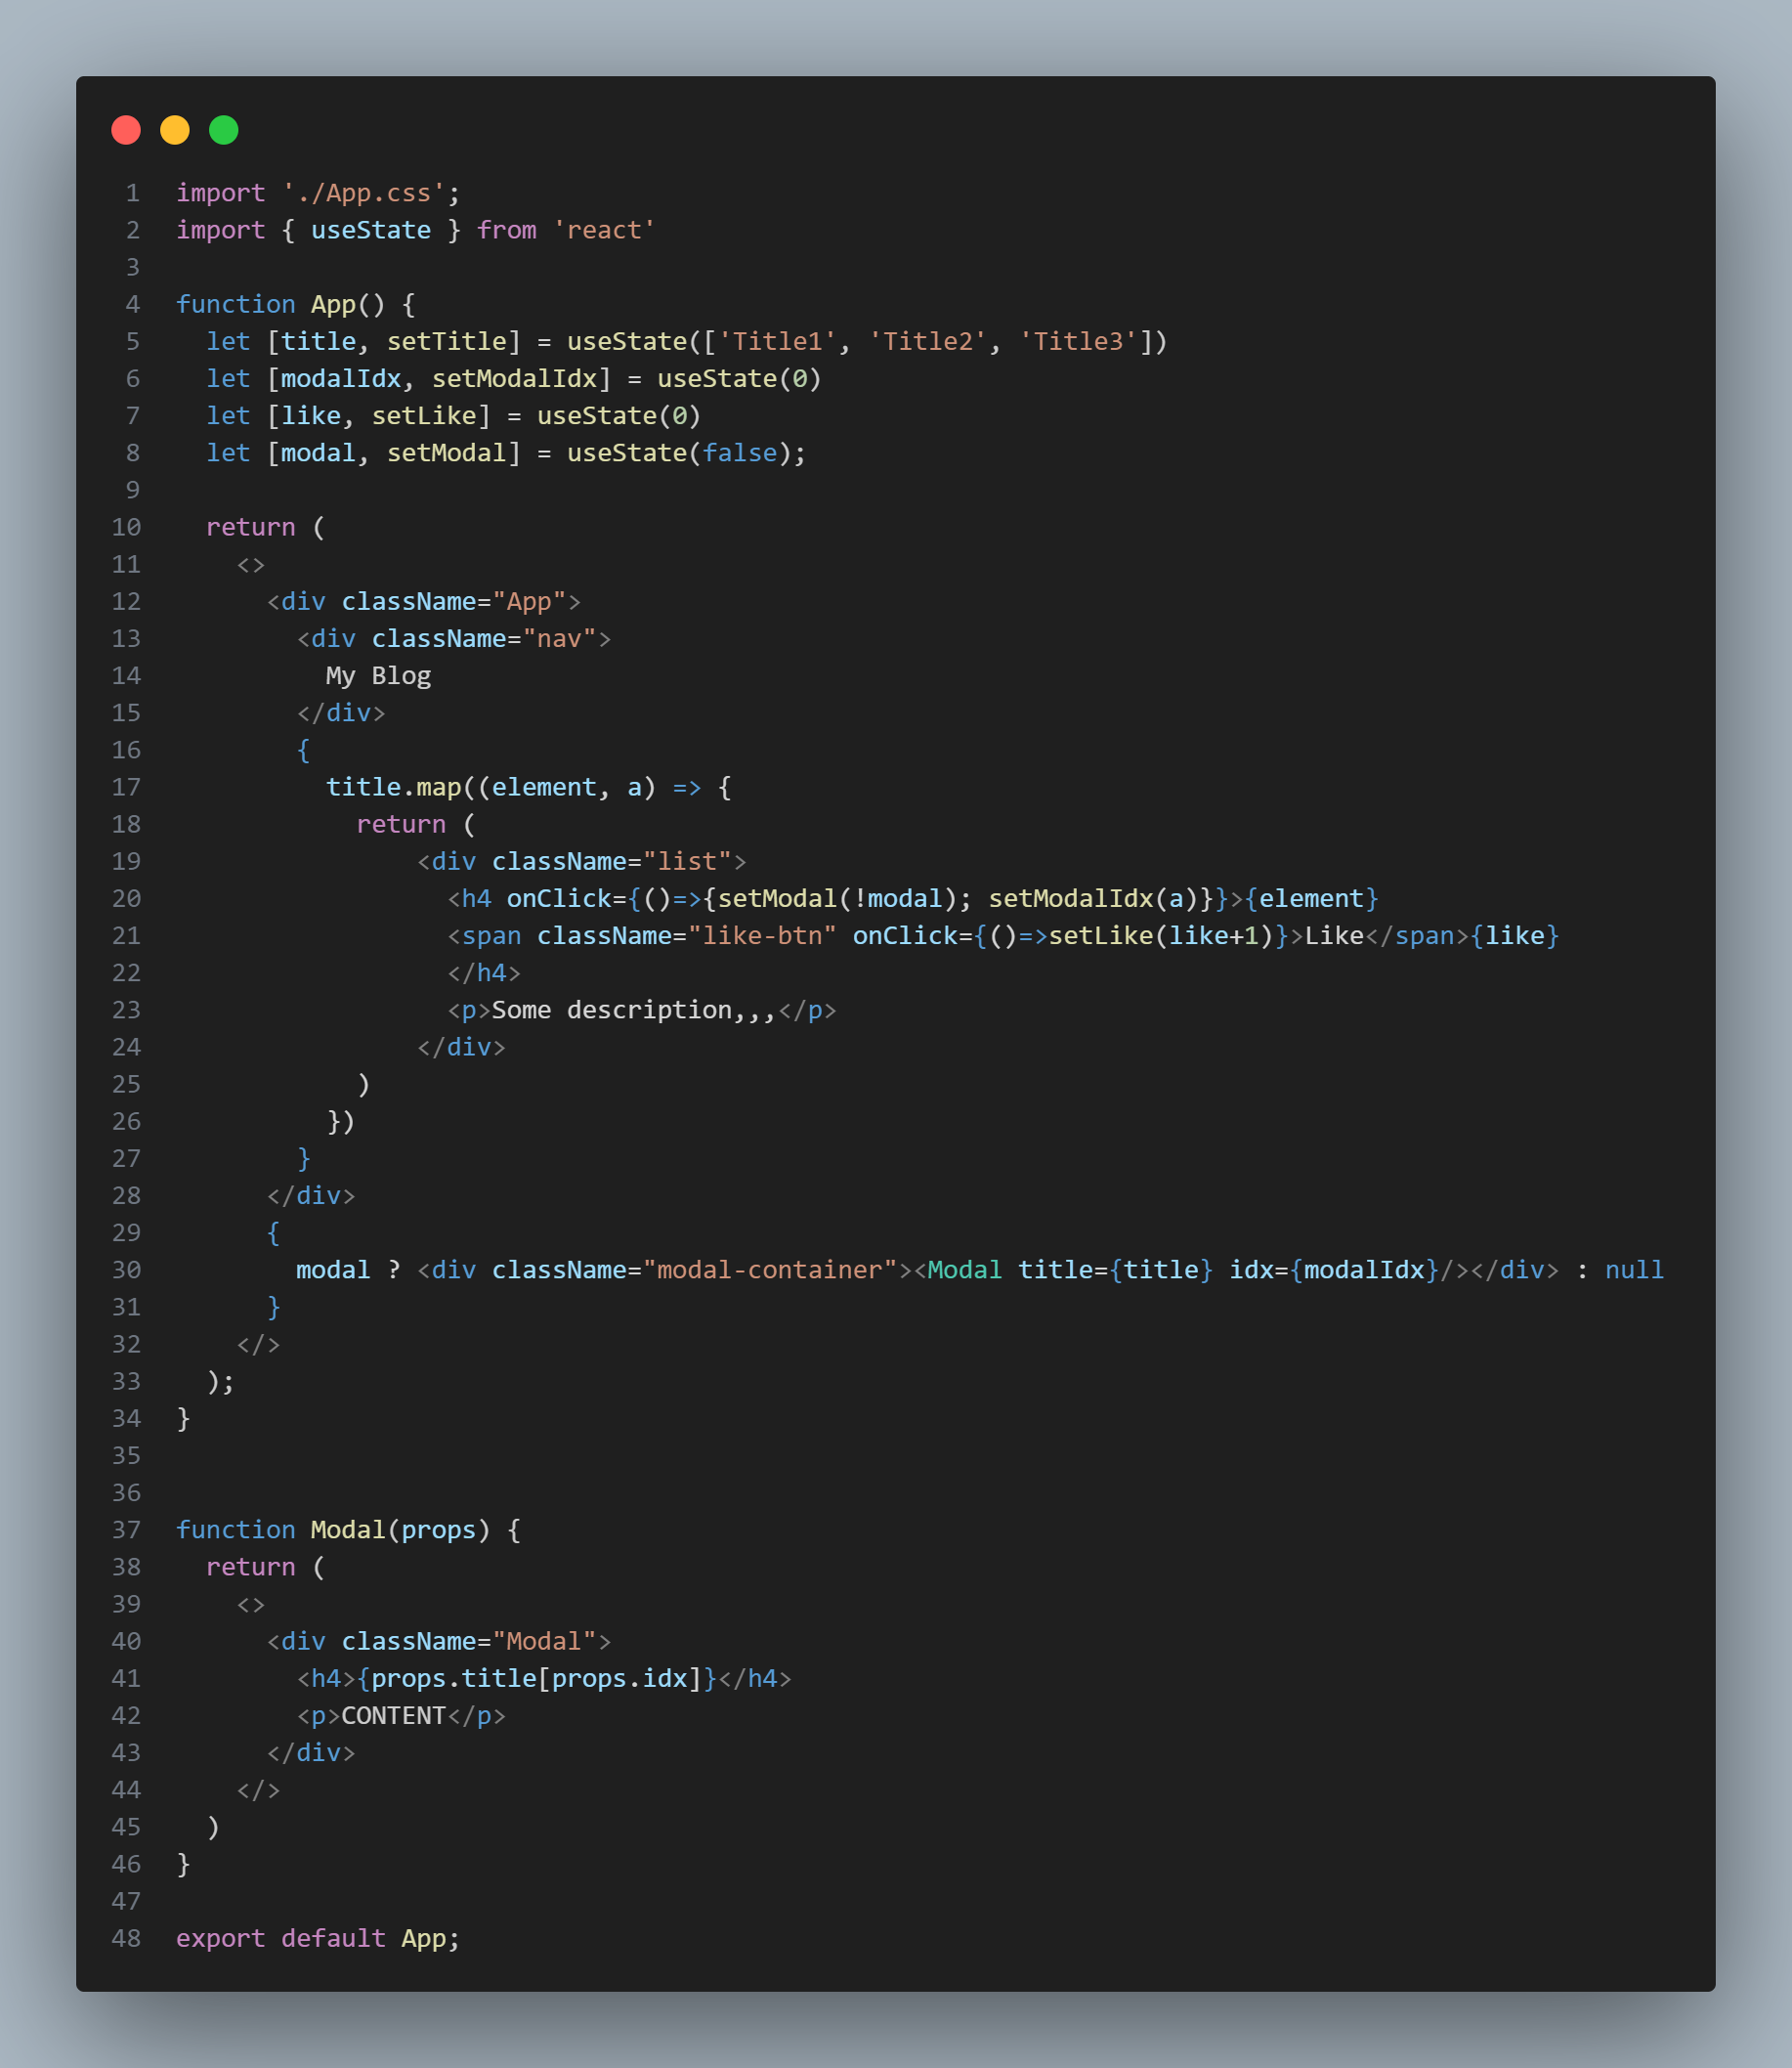This screenshot has width=1792, height=2068.
Task: Click 'function Modal(props)' on line 37
Action: 333,1530
